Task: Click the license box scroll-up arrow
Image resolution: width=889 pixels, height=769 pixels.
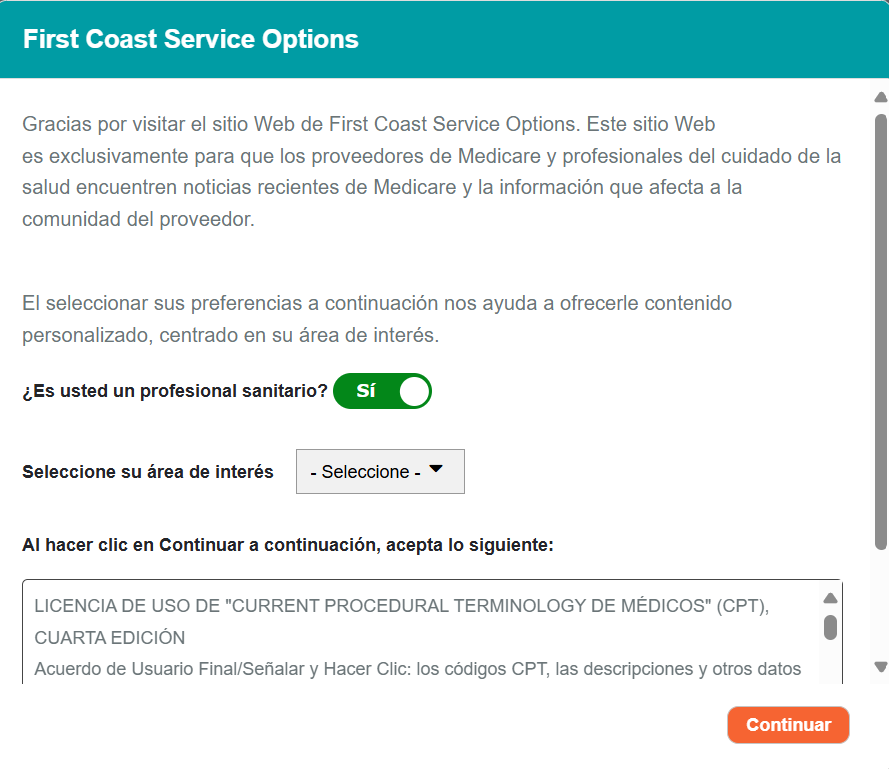Action: tap(830, 599)
